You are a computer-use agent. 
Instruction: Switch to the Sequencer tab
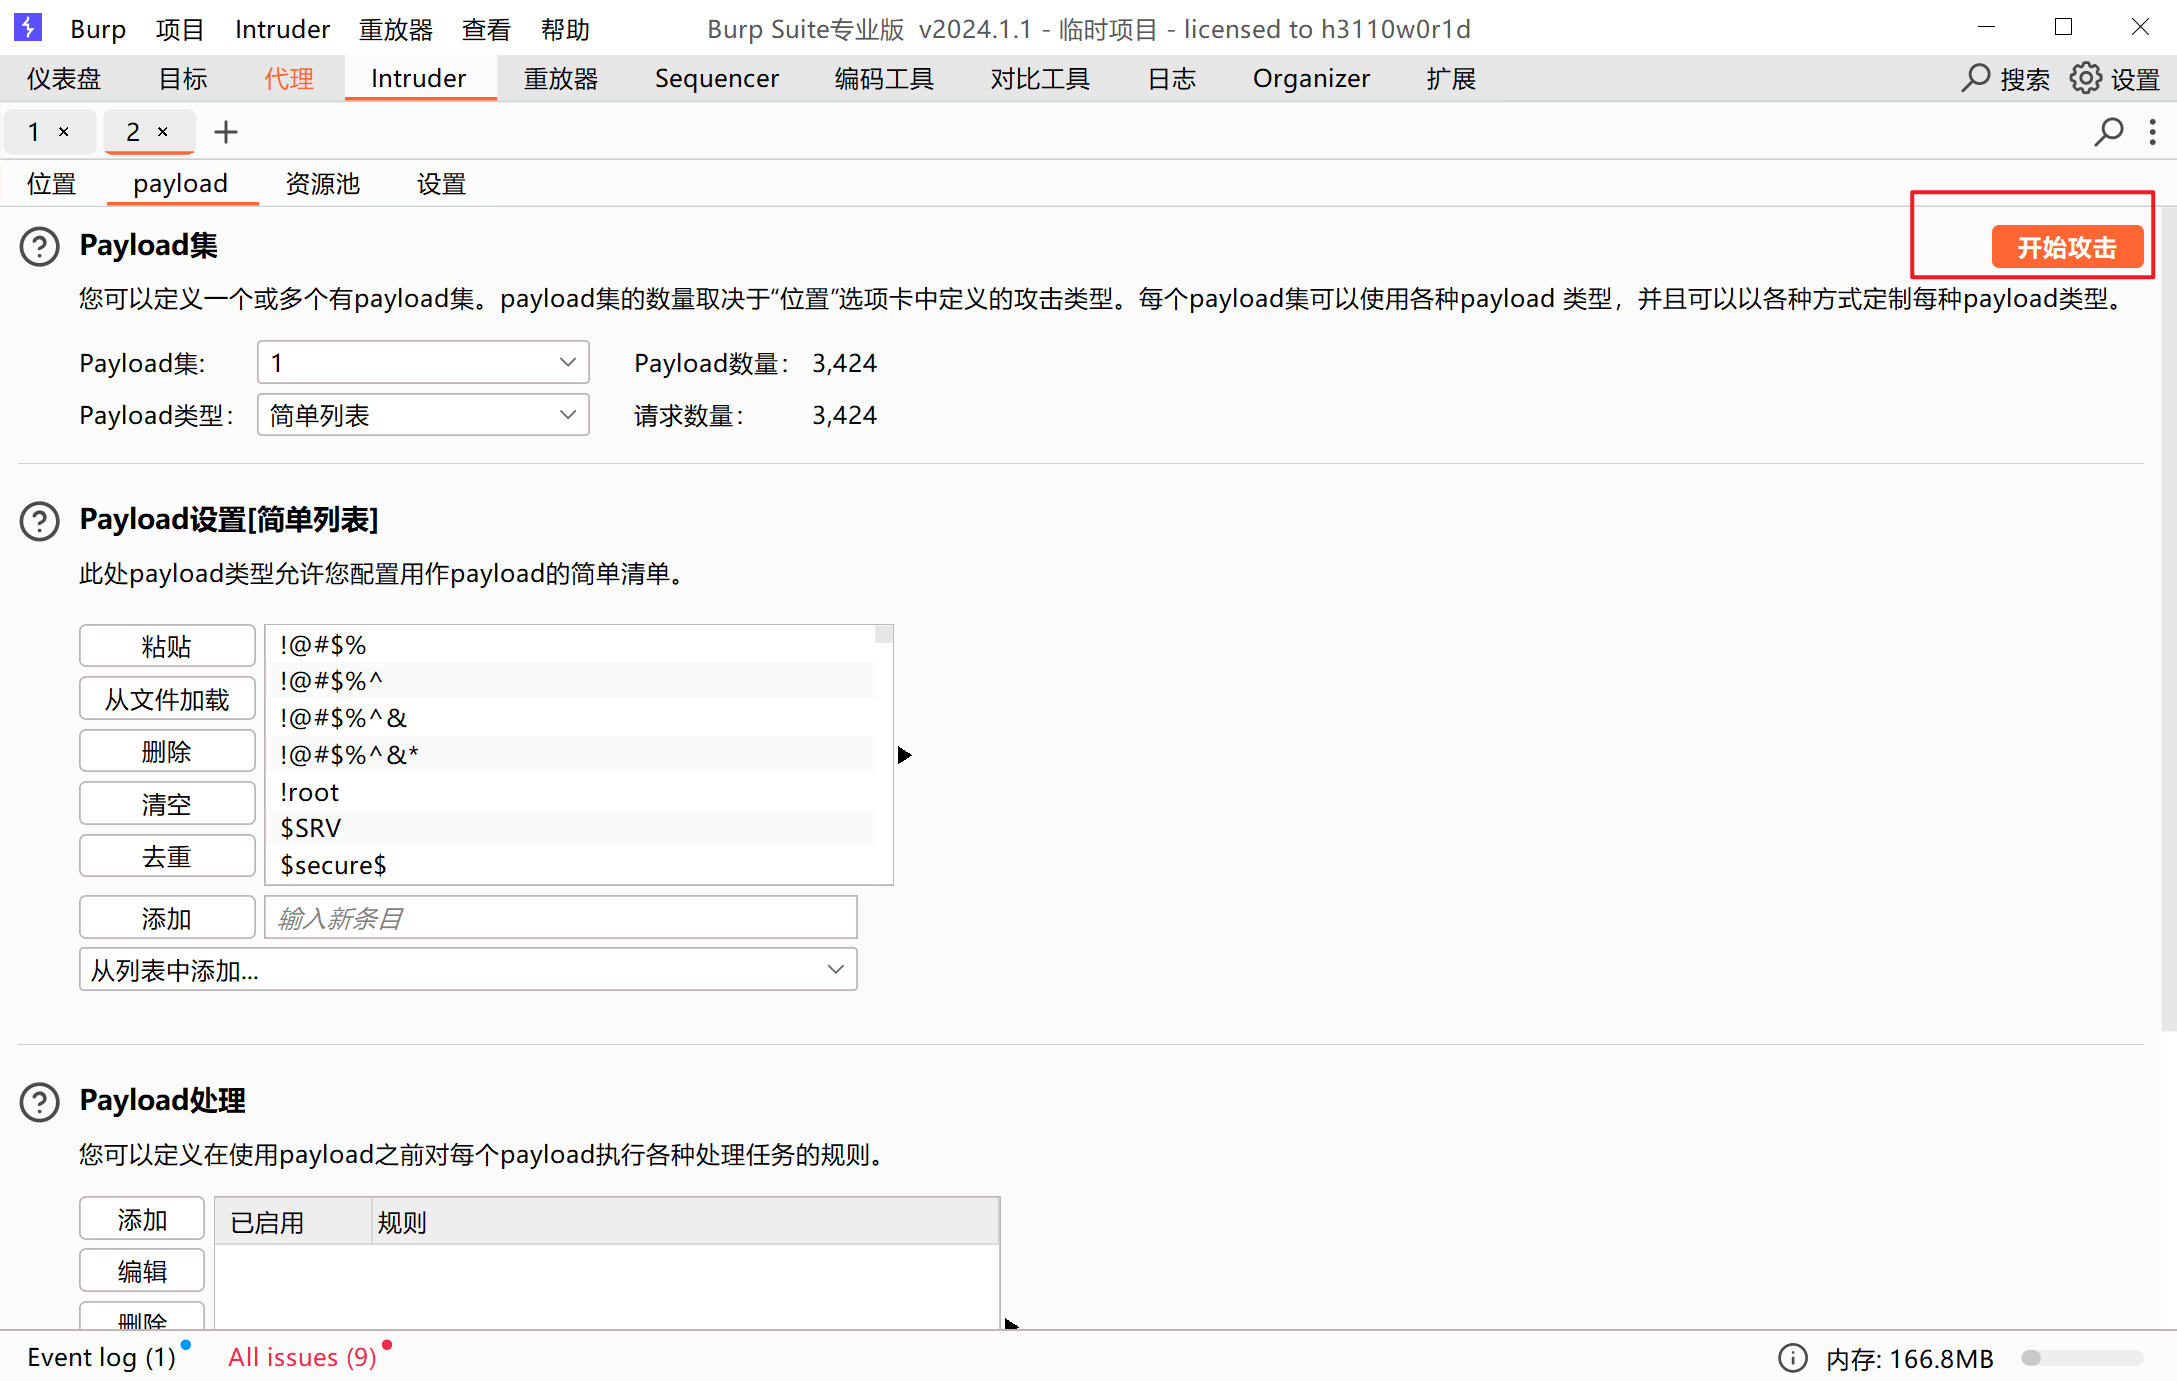coord(716,78)
